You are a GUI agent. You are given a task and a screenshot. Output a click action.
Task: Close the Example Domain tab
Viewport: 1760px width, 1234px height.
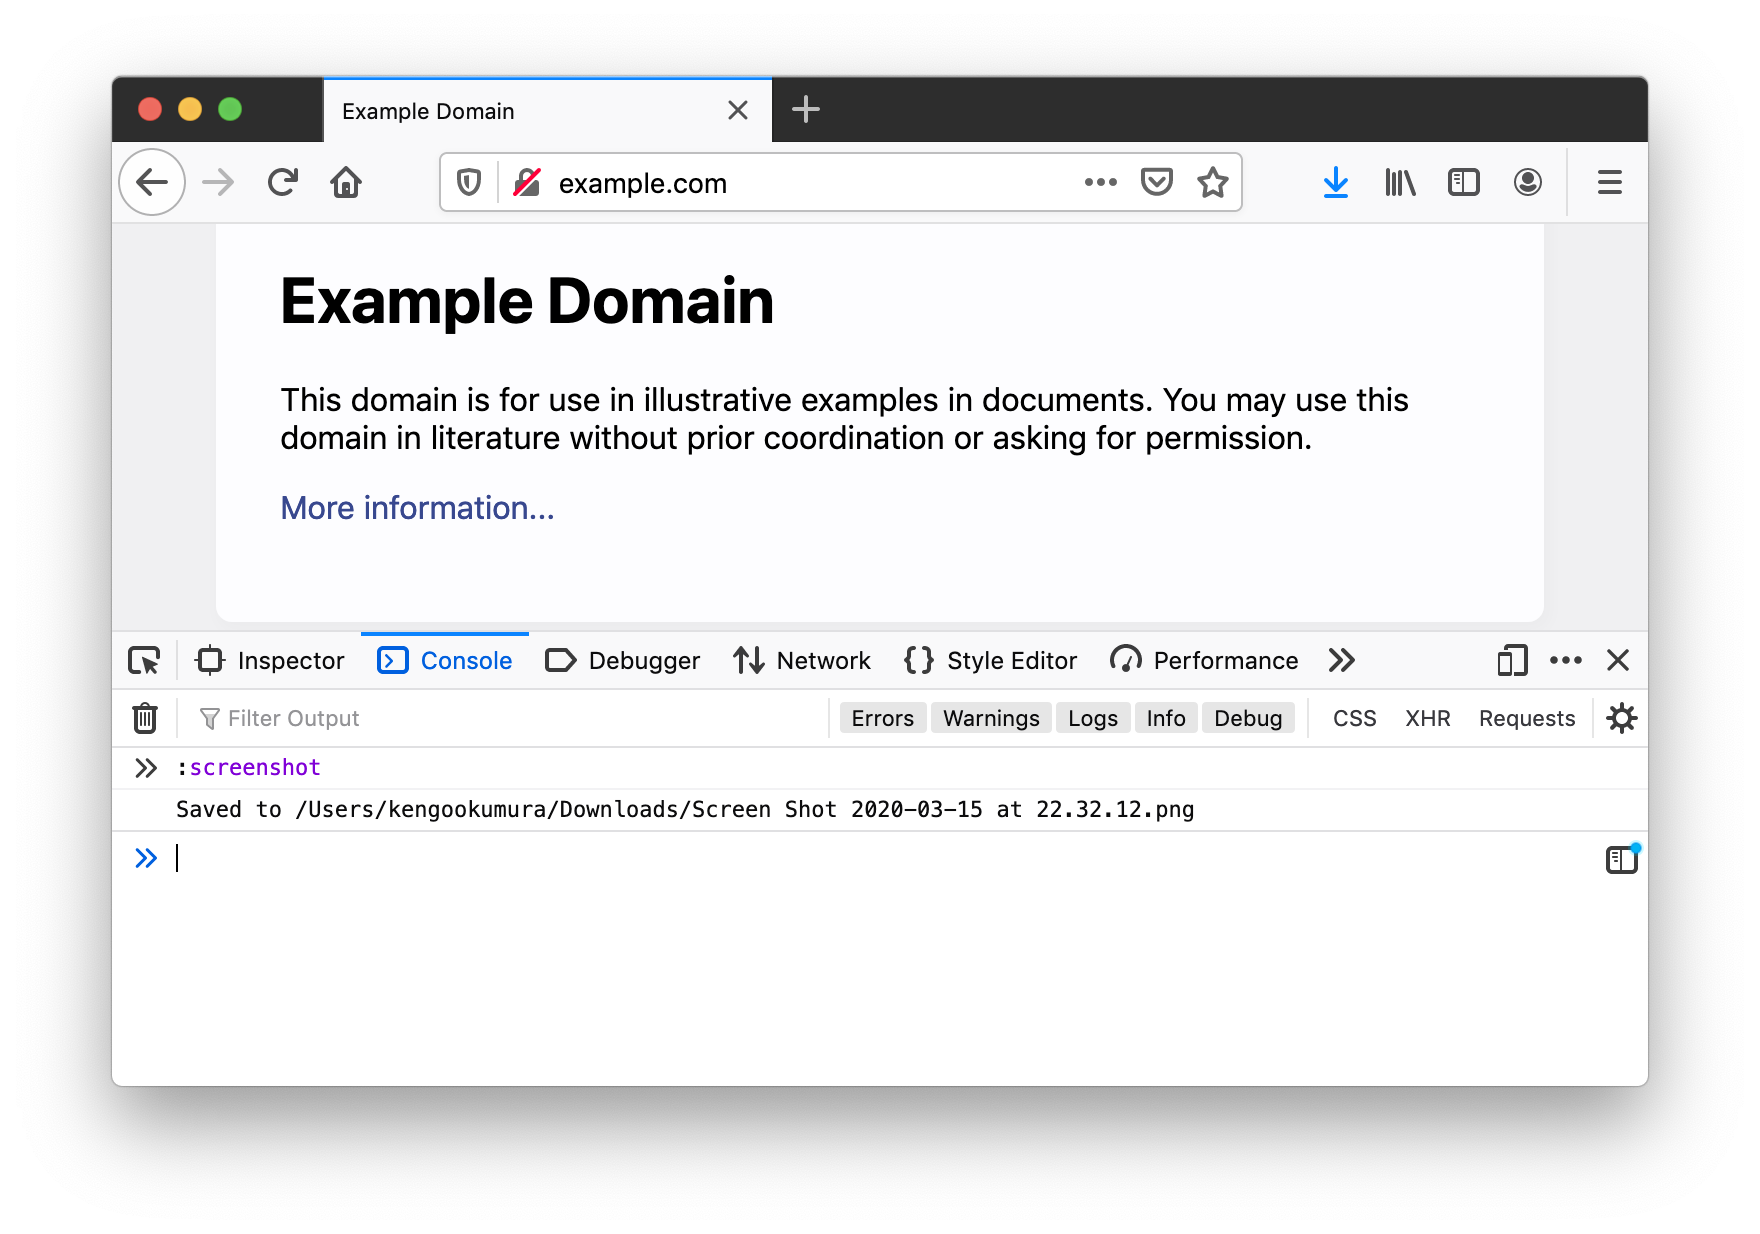pyautogui.click(x=738, y=110)
